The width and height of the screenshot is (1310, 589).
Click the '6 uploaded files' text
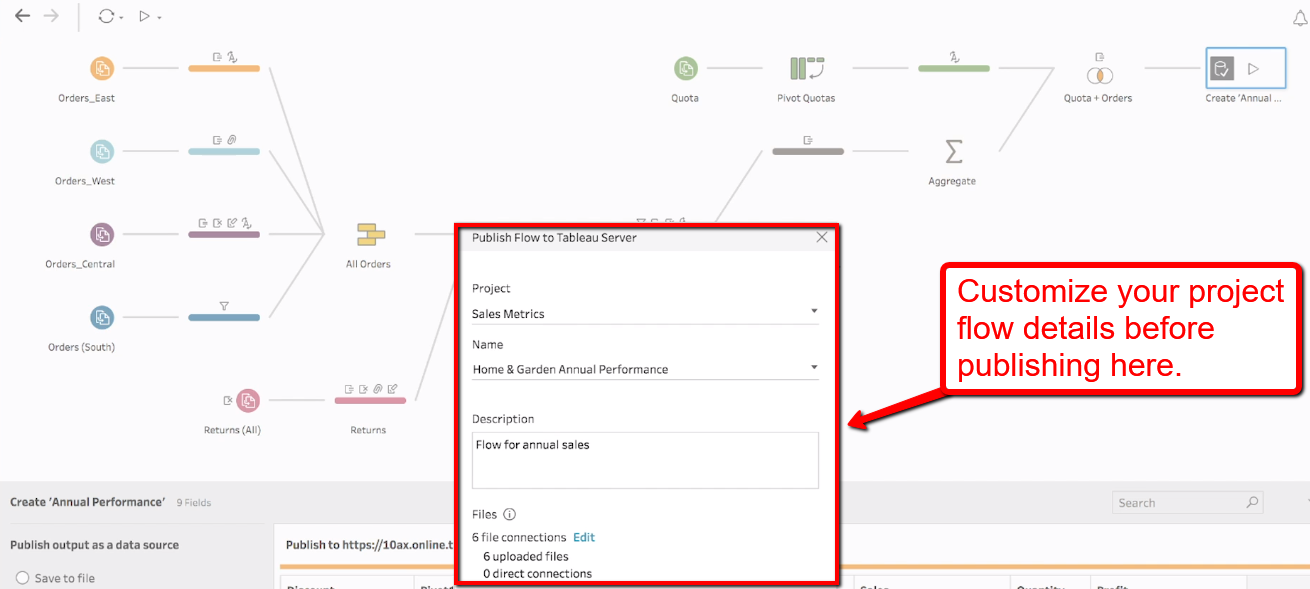[x=526, y=556]
